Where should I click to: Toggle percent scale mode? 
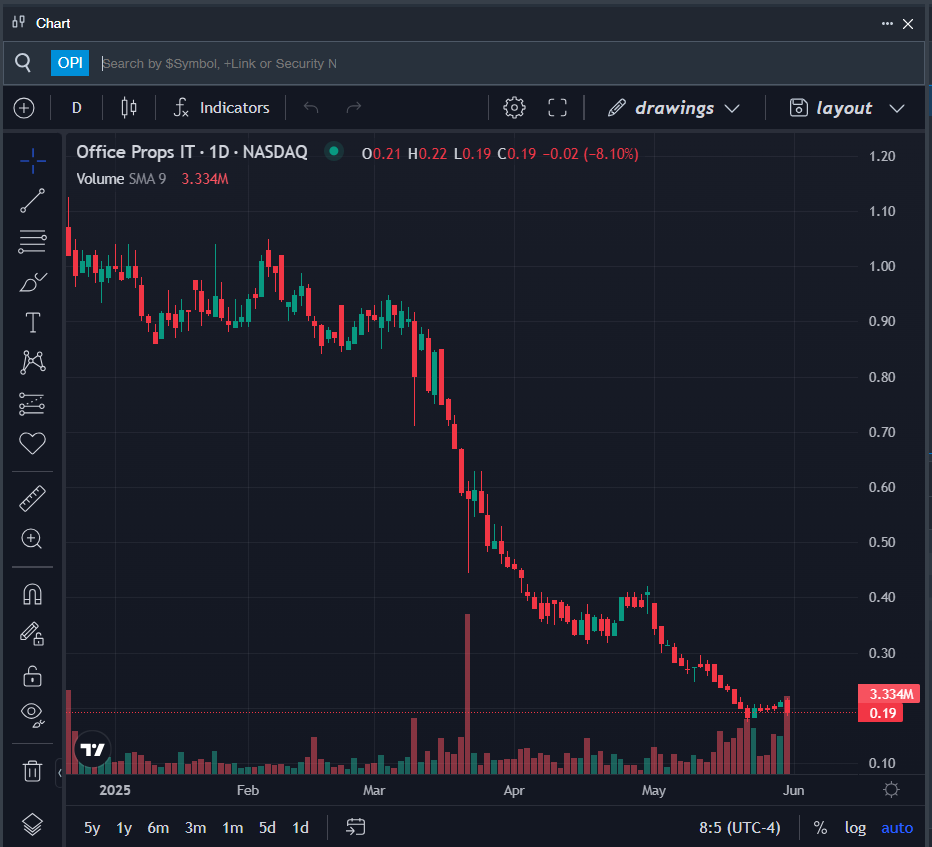click(820, 827)
